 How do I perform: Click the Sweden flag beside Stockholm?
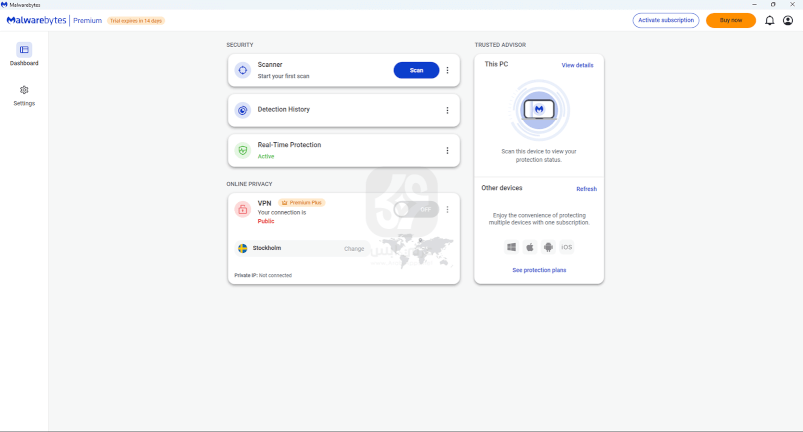point(243,248)
